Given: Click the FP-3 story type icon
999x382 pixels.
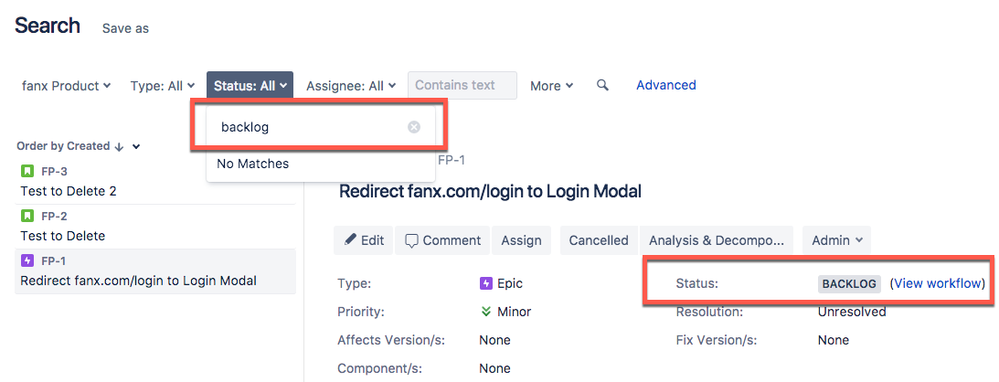Looking at the screenshot, I should 27,171.
